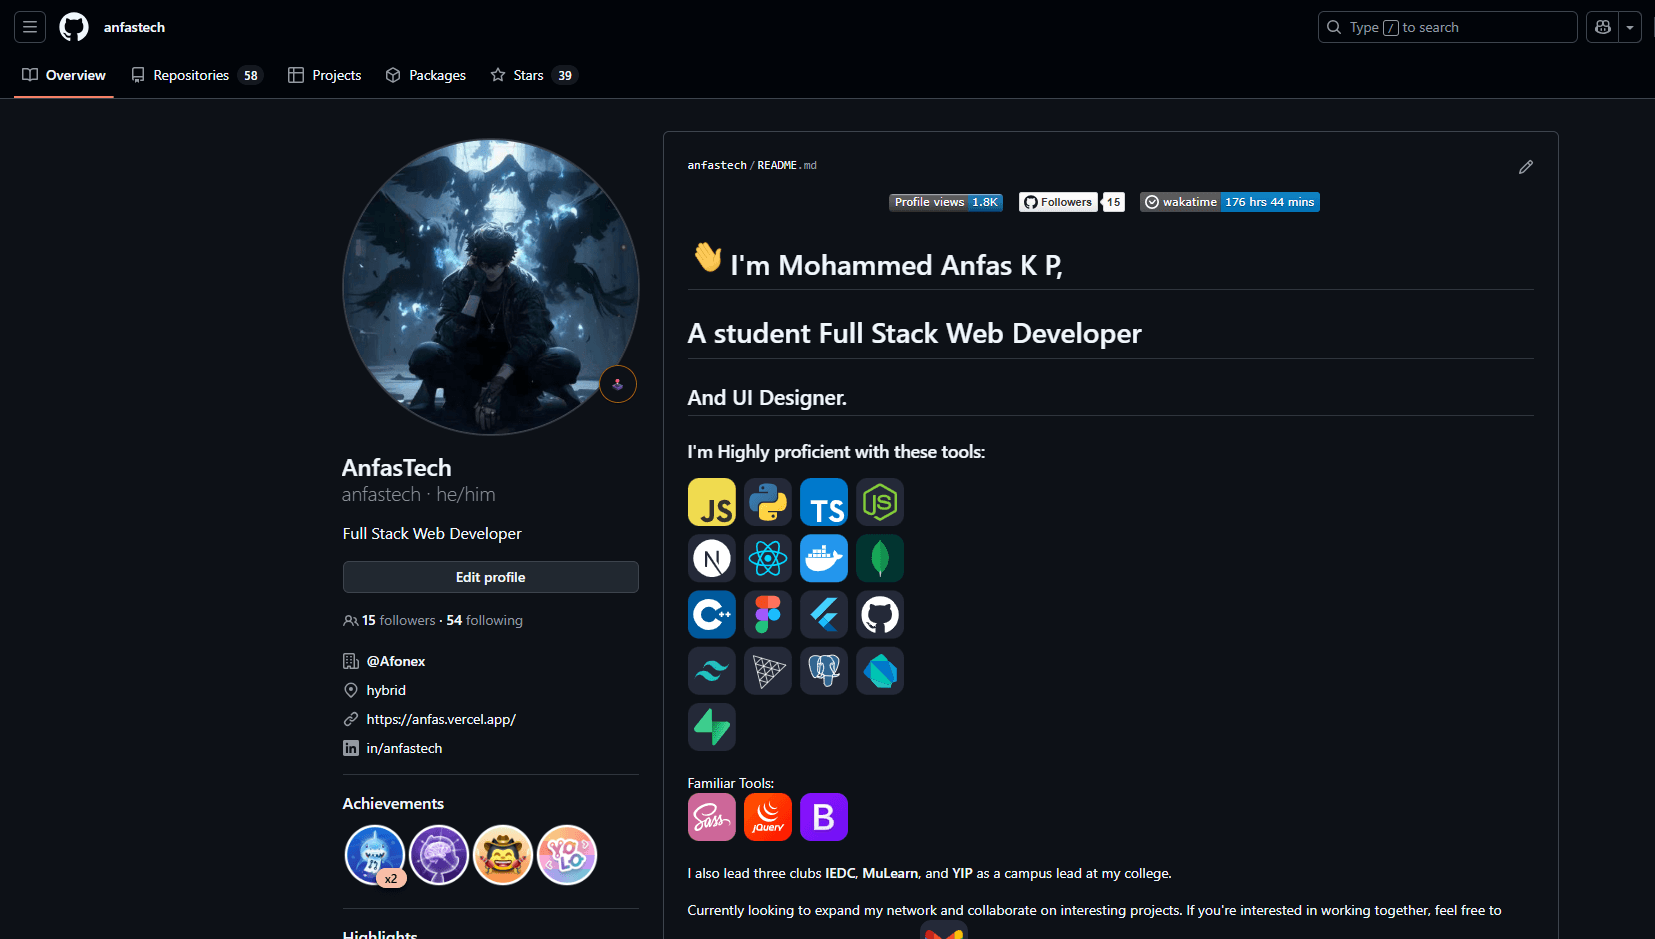Click the profile avatar picture
The image size is (1655, 939).
(x=490, y=287)
